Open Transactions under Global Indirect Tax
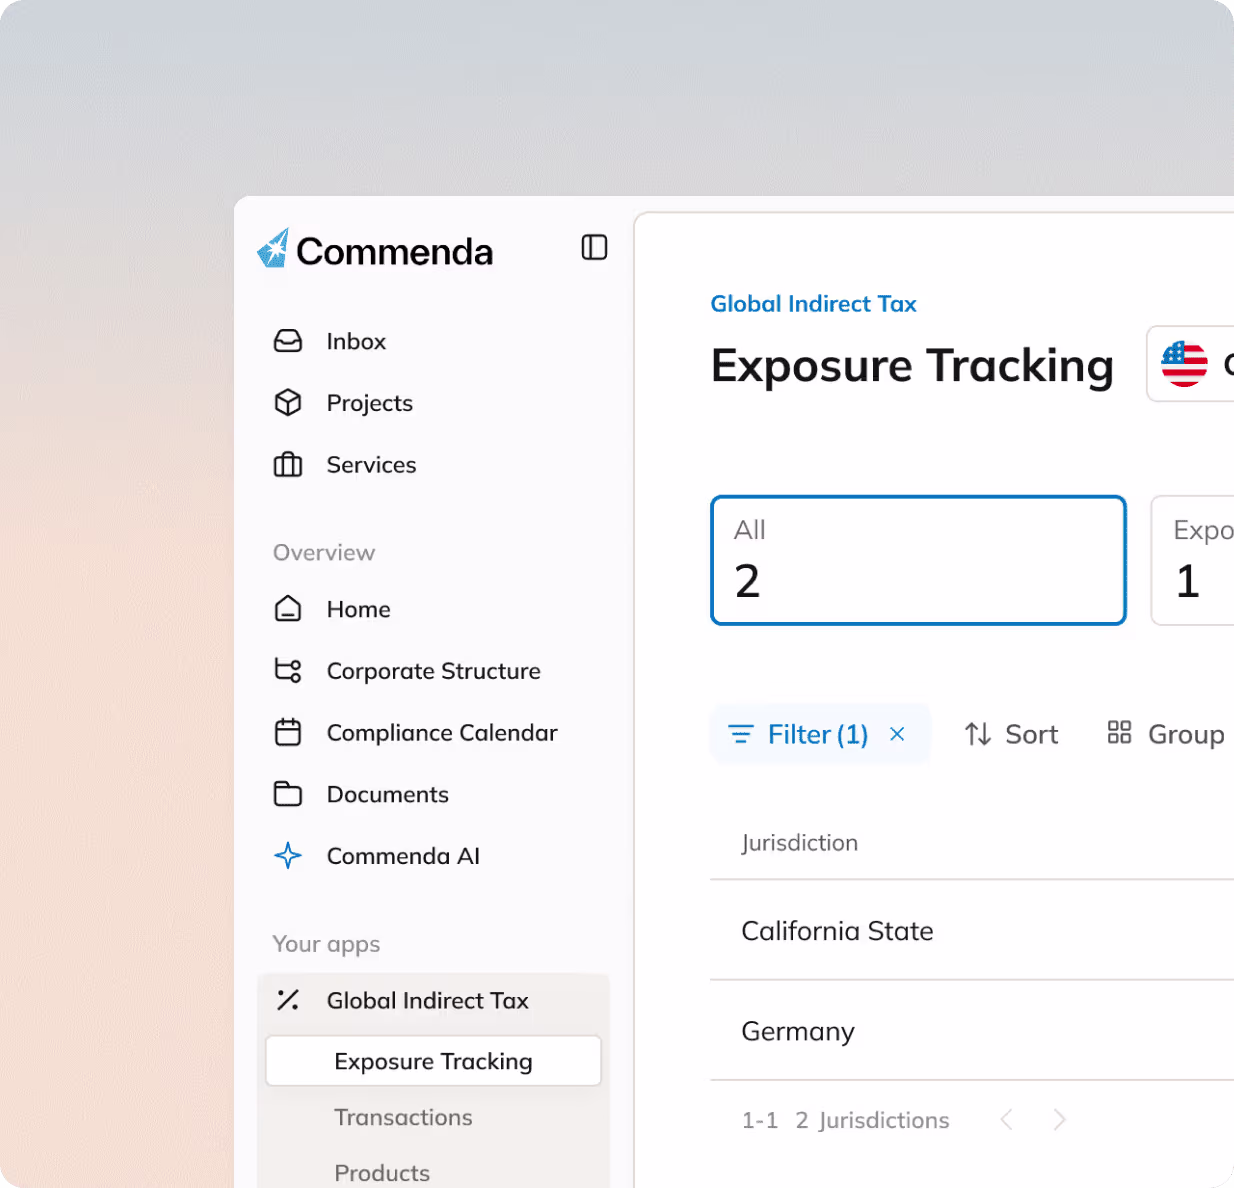 (403, 1117)
